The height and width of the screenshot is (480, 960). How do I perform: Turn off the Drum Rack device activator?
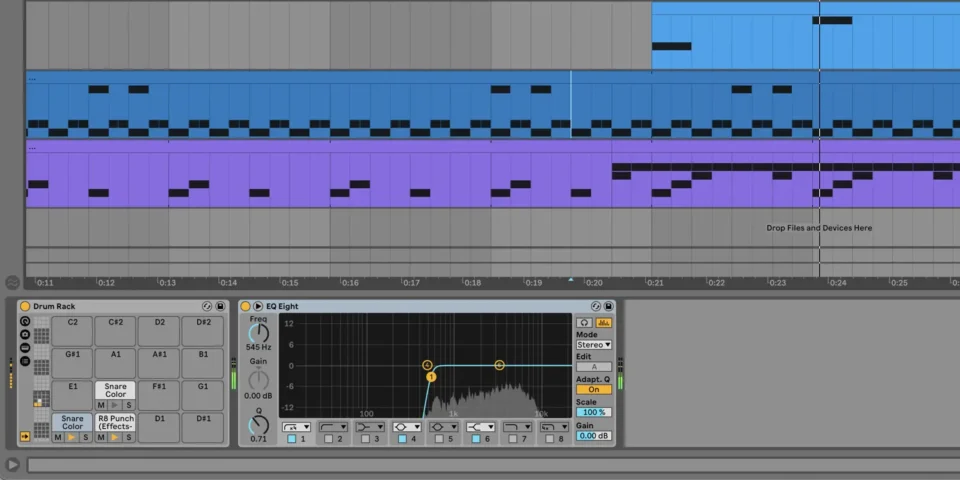[25, 306]
